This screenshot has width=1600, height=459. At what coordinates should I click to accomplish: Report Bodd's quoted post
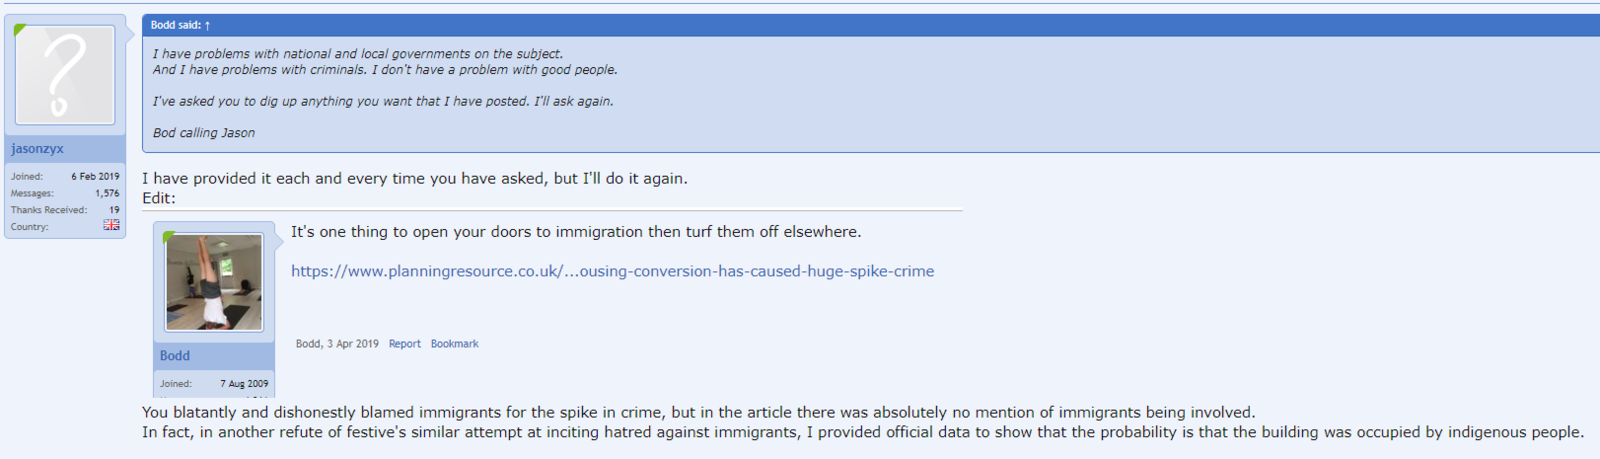click(x=404, y=344)
